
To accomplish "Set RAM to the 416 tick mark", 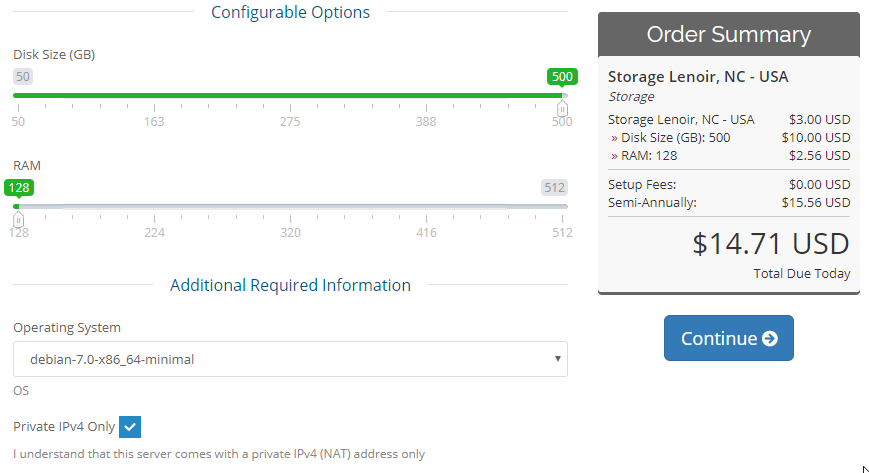I will point(426,207).
